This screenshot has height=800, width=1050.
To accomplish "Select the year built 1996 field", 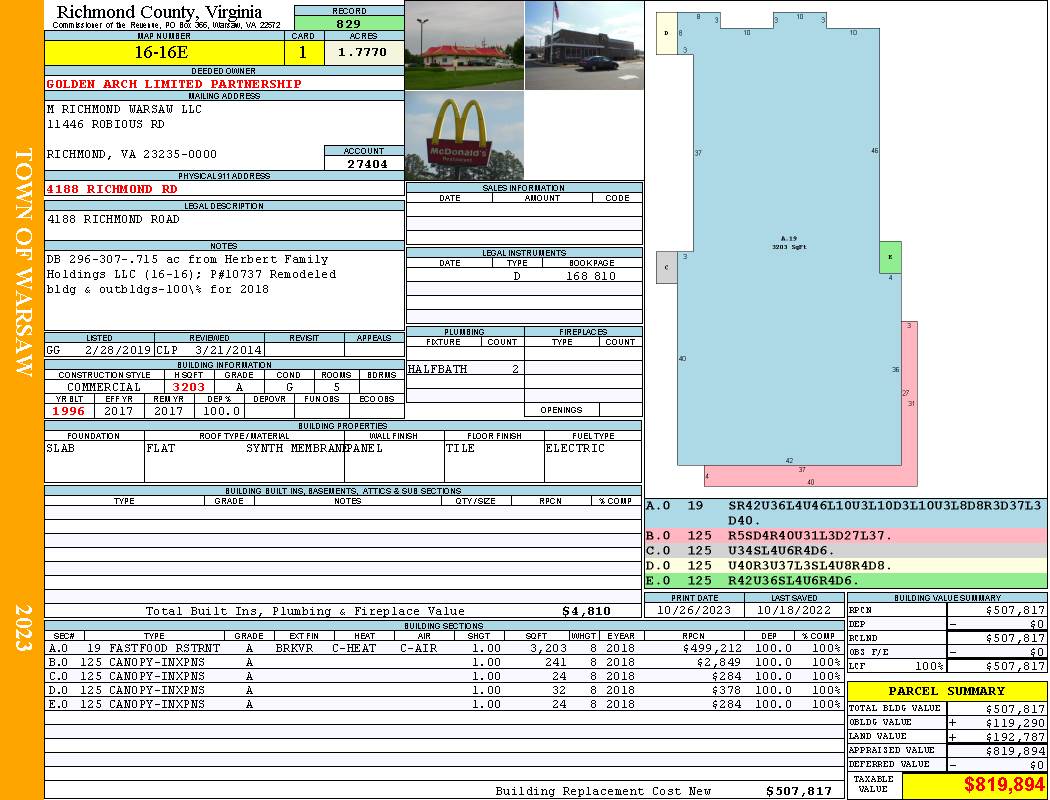I will coord(69,410).
